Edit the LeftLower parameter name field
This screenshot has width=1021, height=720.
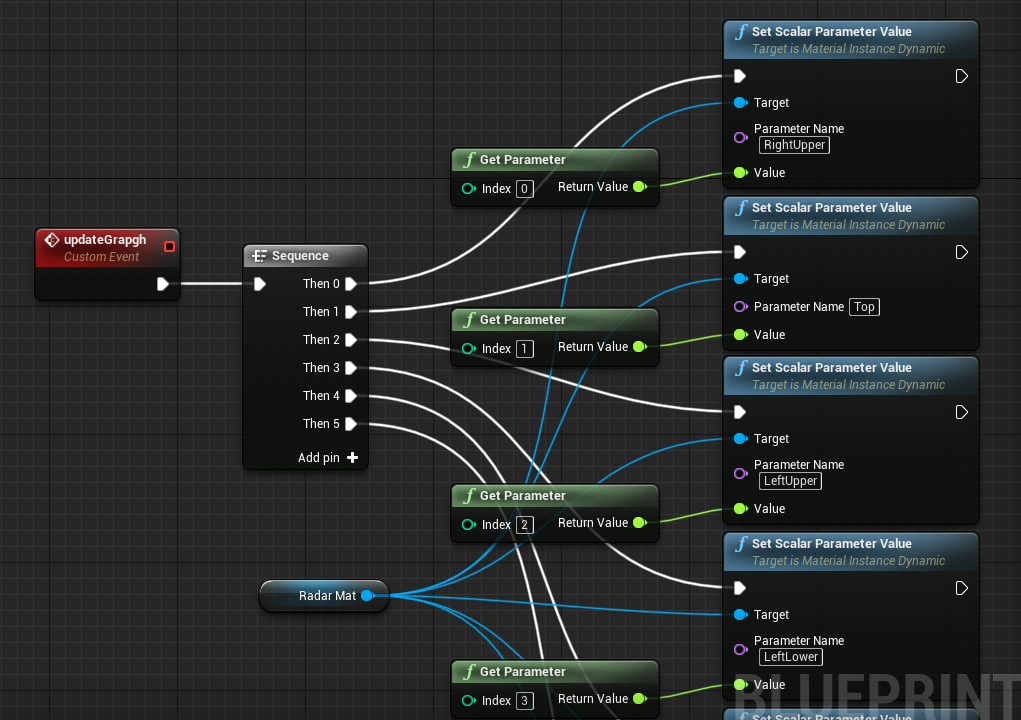[791, 657]
